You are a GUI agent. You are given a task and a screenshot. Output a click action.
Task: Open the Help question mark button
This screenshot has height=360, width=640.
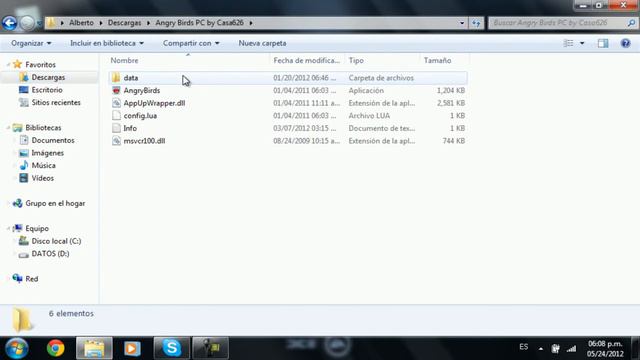[625, 43]
